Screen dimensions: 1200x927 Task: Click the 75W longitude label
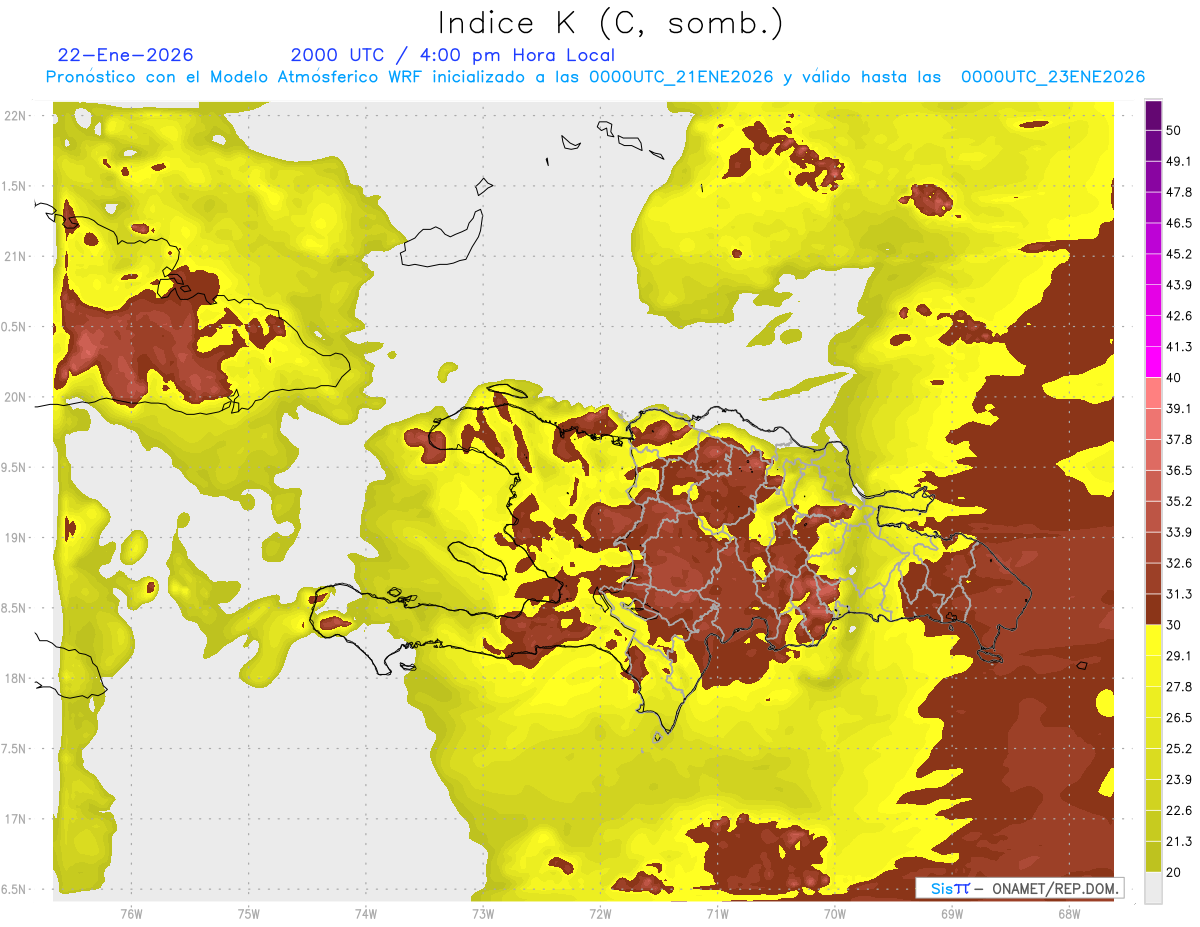point(249,913)
